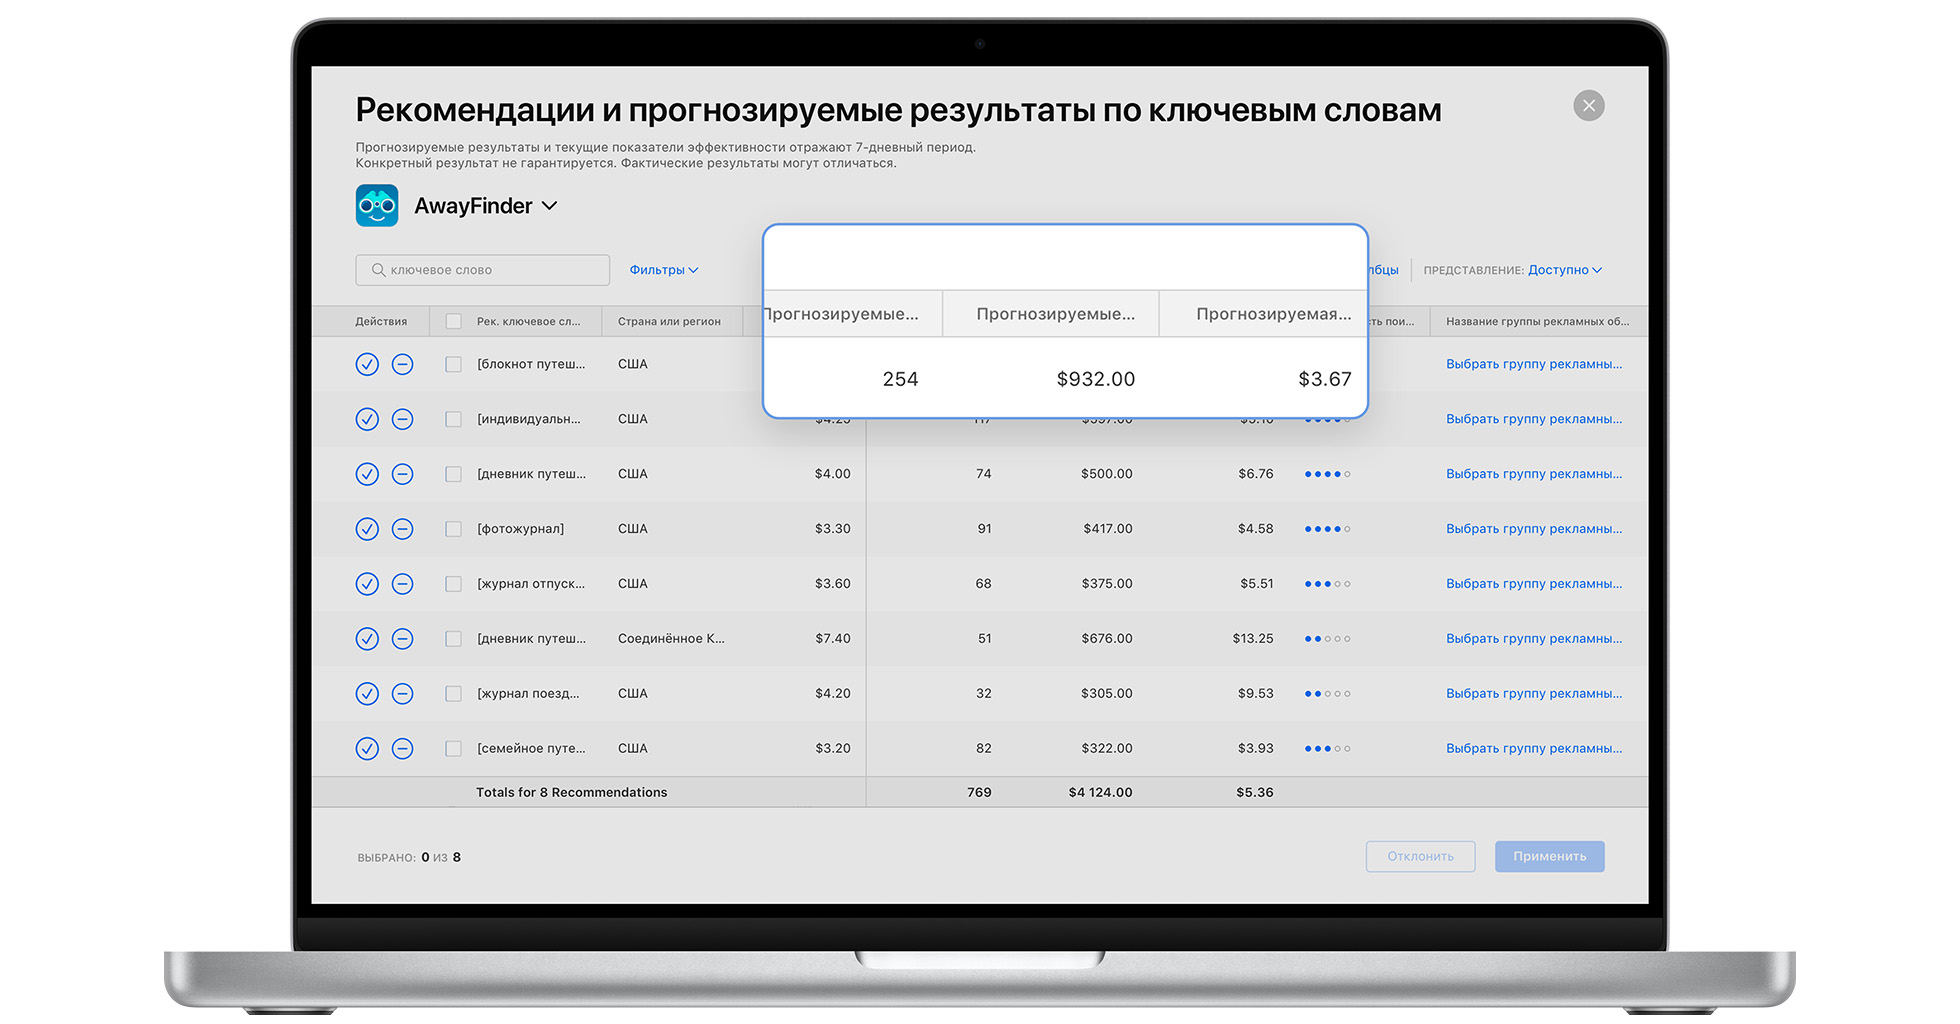Click the search magnifier icon
1960x1024 pixels.
coord(378,270)
